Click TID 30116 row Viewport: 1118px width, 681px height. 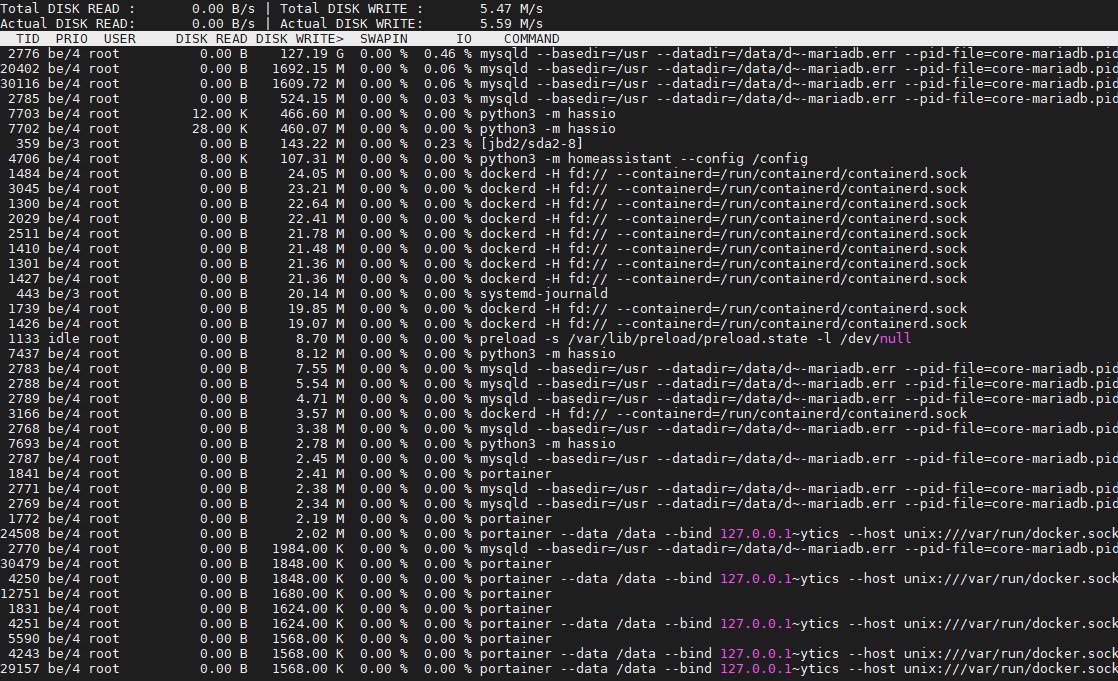point(559,83)
